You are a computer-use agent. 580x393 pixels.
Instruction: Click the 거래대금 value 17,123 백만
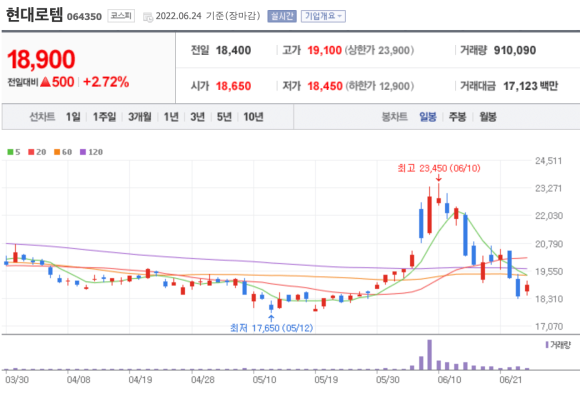[530, 86]
